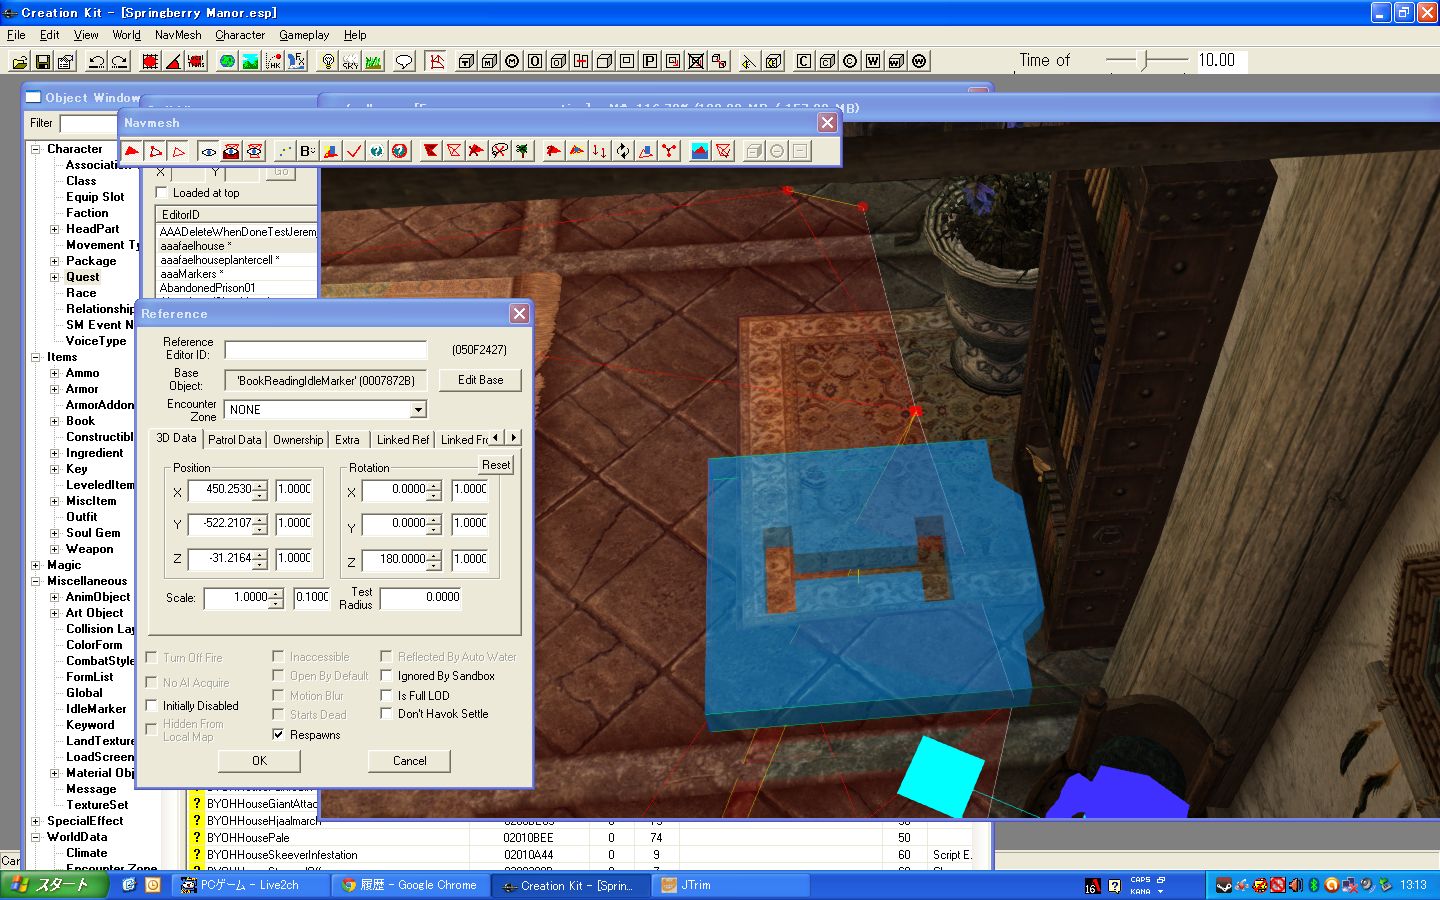Confirm with the OK button
The image size is (1440, 900).
coord(259,761)
